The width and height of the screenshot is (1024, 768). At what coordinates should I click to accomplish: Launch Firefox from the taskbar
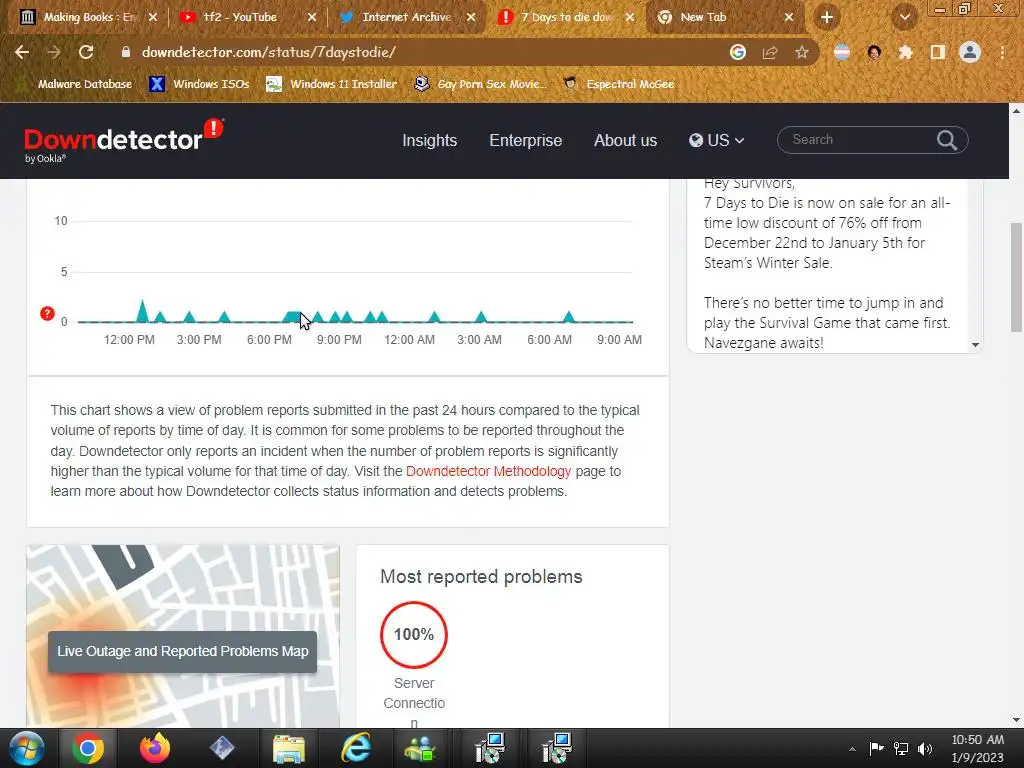coord(155,748)
